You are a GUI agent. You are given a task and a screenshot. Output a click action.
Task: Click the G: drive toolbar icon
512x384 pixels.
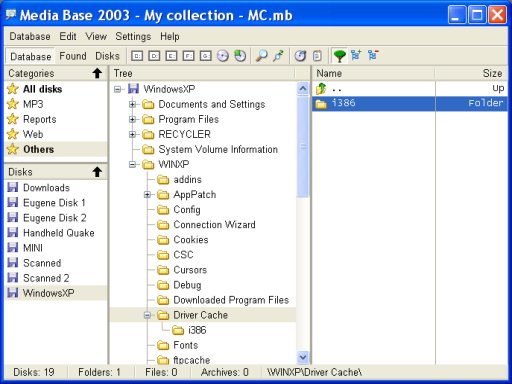click(205, 56)
